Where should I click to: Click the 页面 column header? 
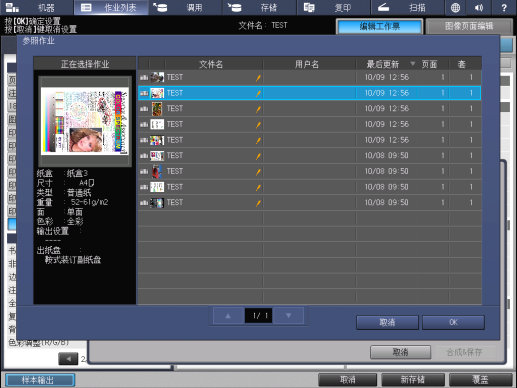pos(429,64)
